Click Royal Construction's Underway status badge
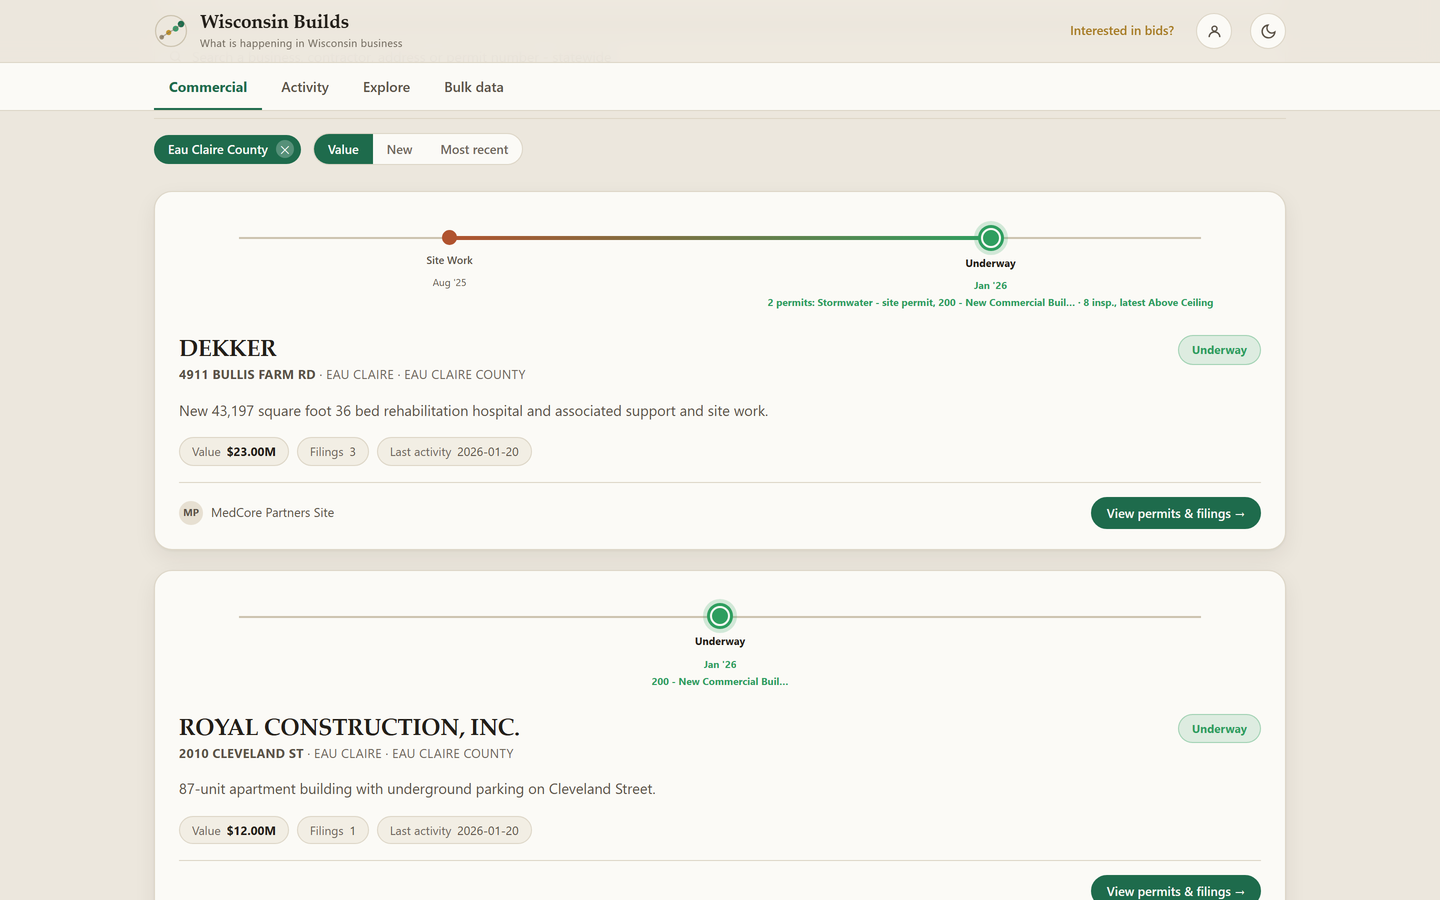This screenshot has width=1440, height=900. [1219, 729]
